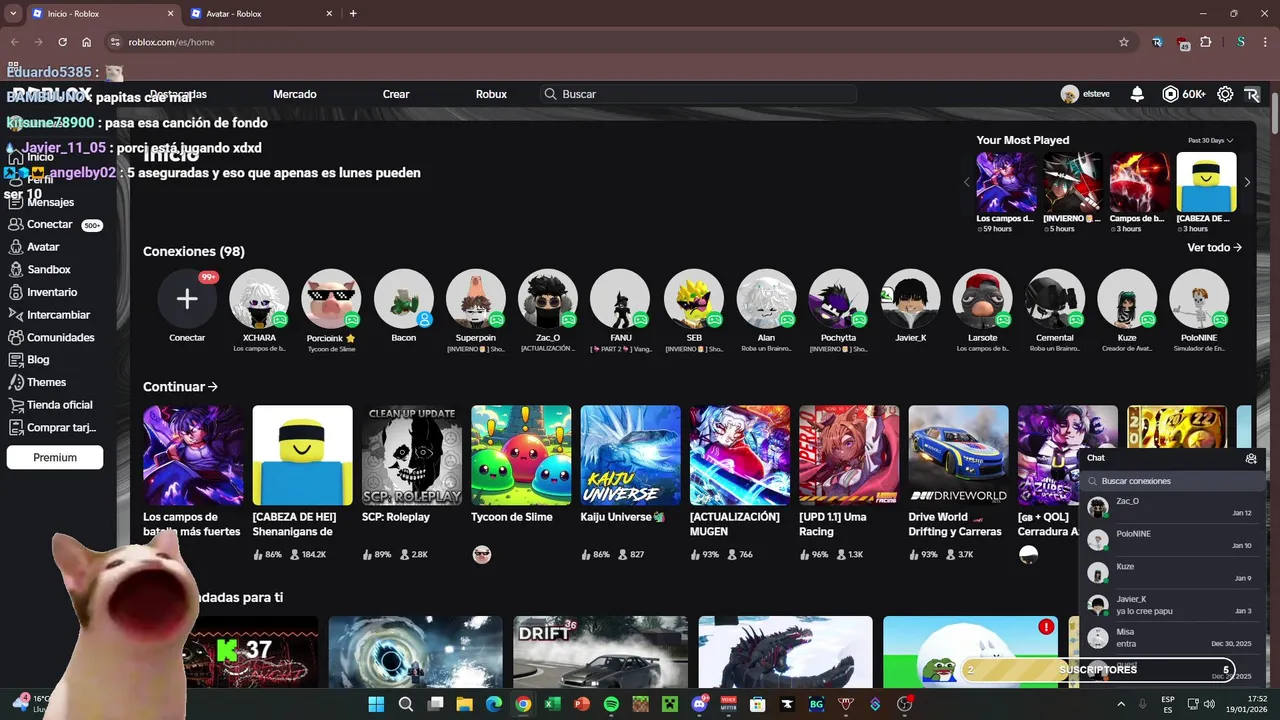Viewport: 1280px width, 720px height.
Task: Open the Bacon connection avatar
Action: [x=404, y=298]
